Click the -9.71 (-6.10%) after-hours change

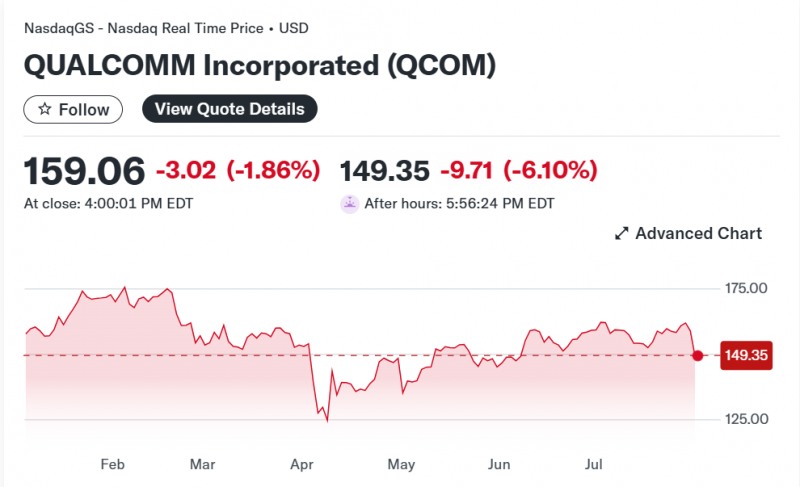(x=519, y=171)
